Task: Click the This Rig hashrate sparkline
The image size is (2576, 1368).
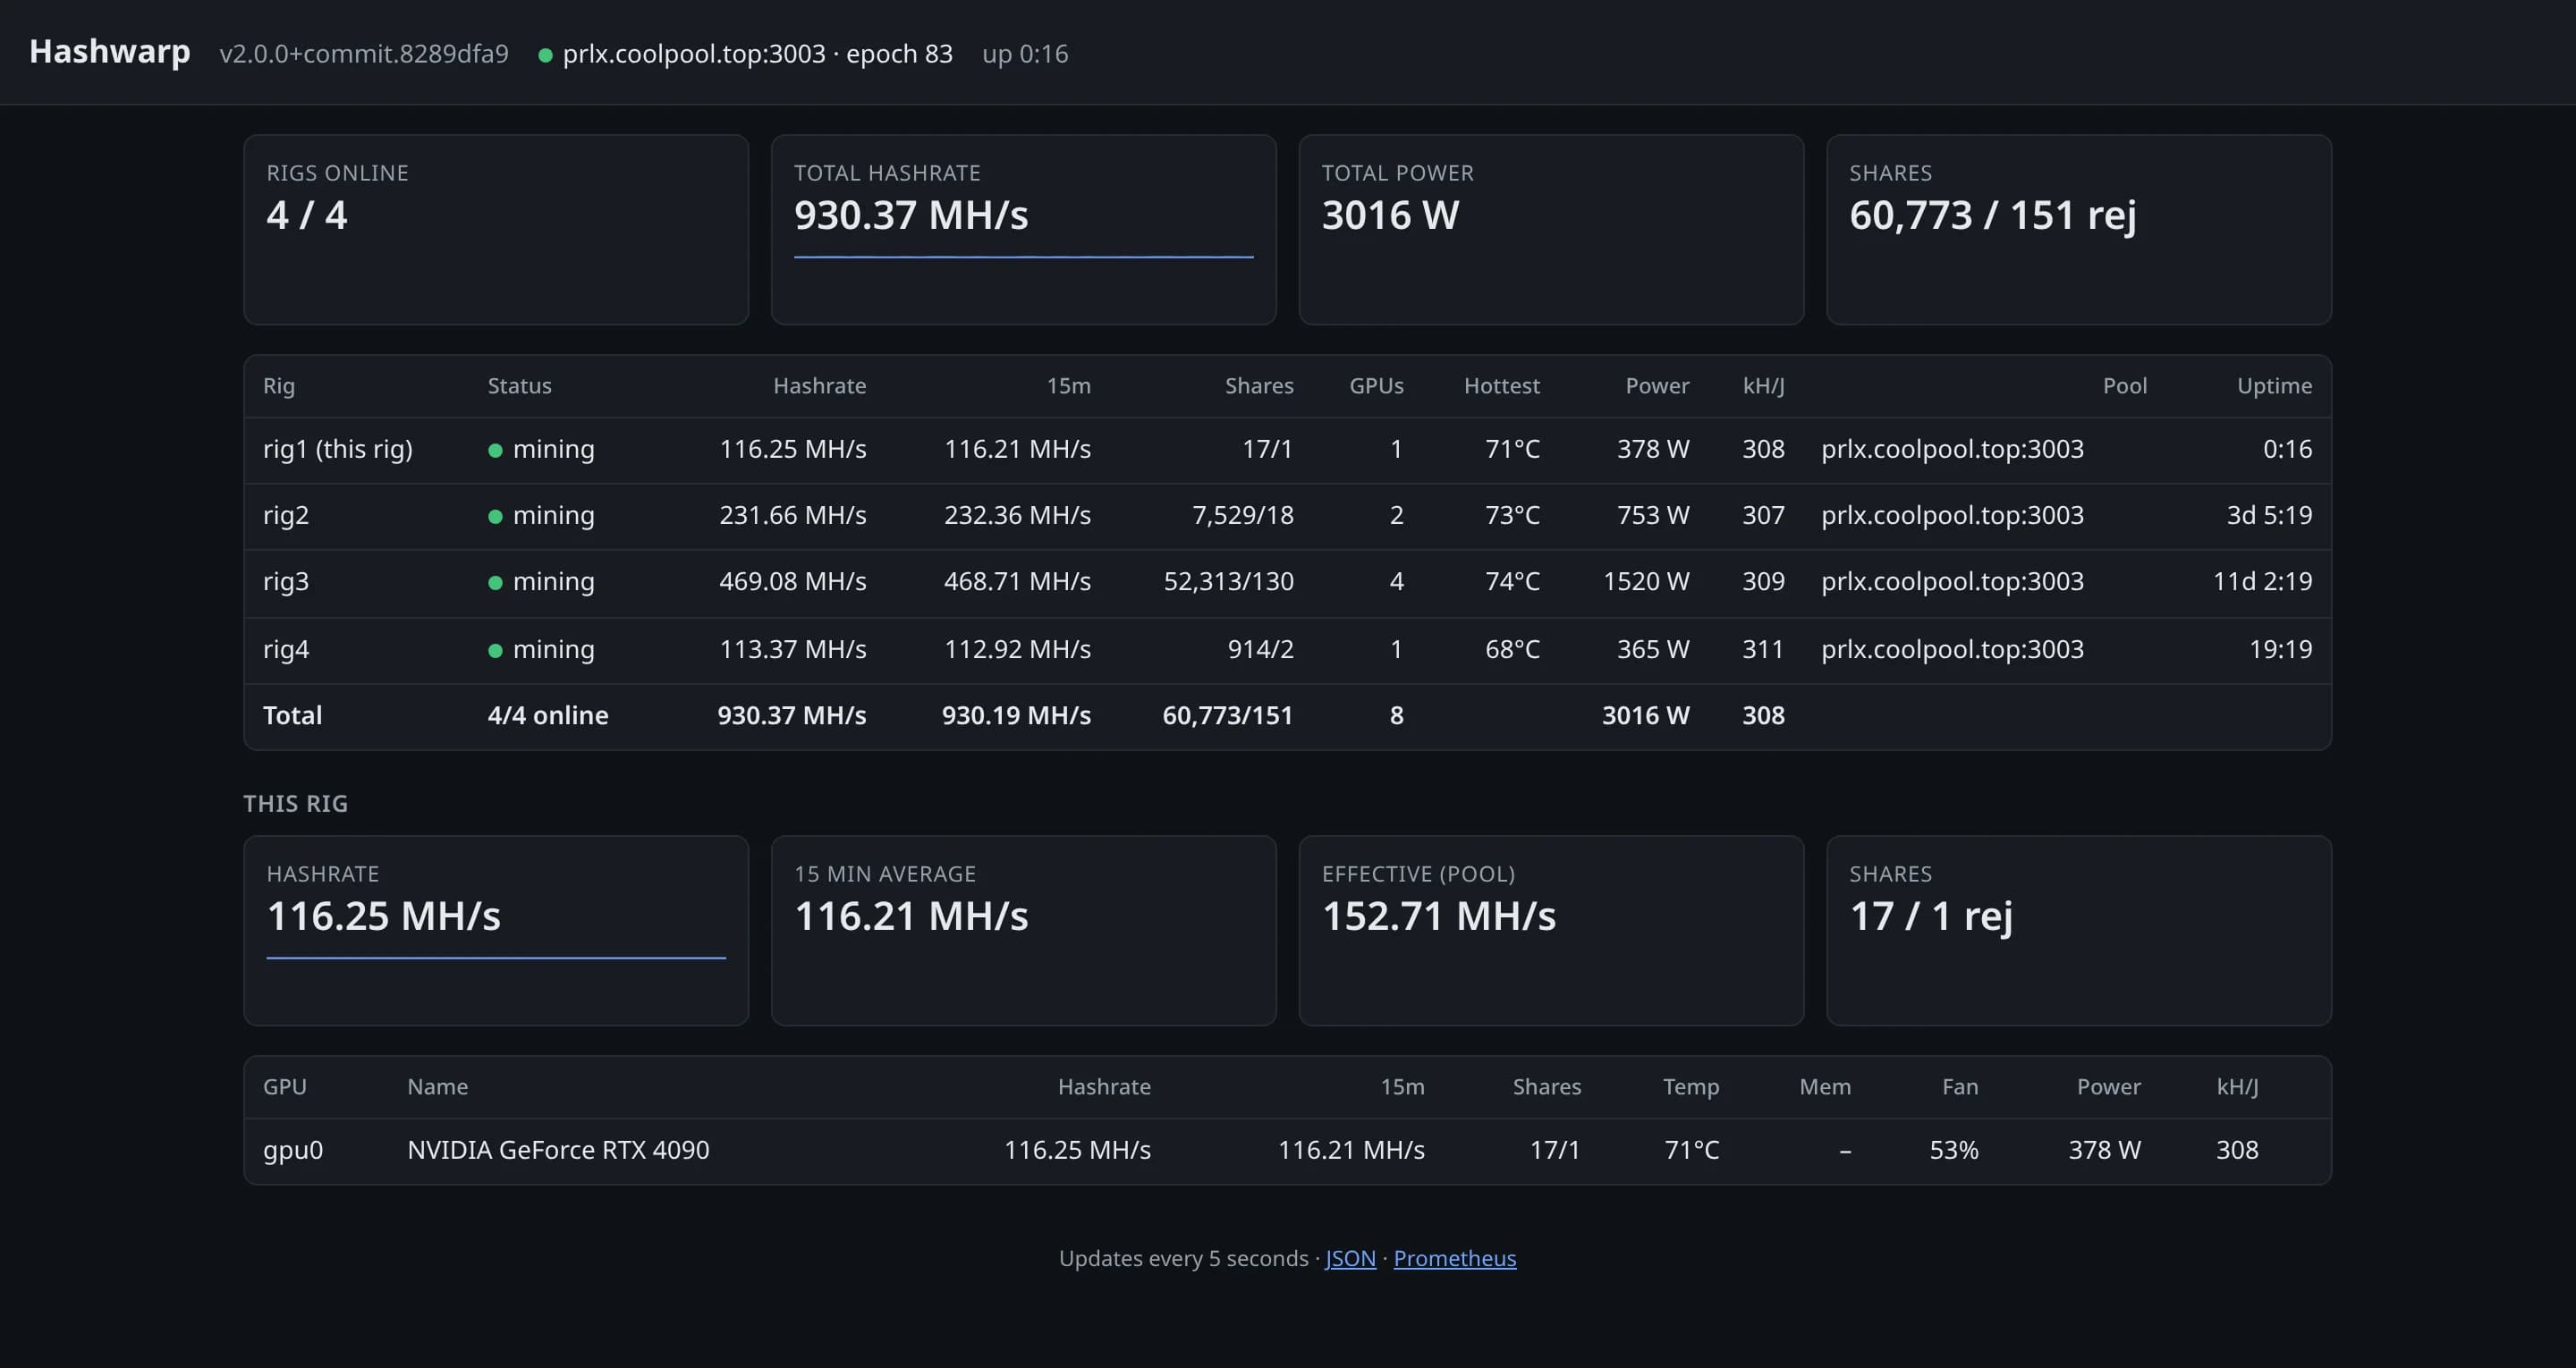Action: pyautogui.click(x=496, y=958)
